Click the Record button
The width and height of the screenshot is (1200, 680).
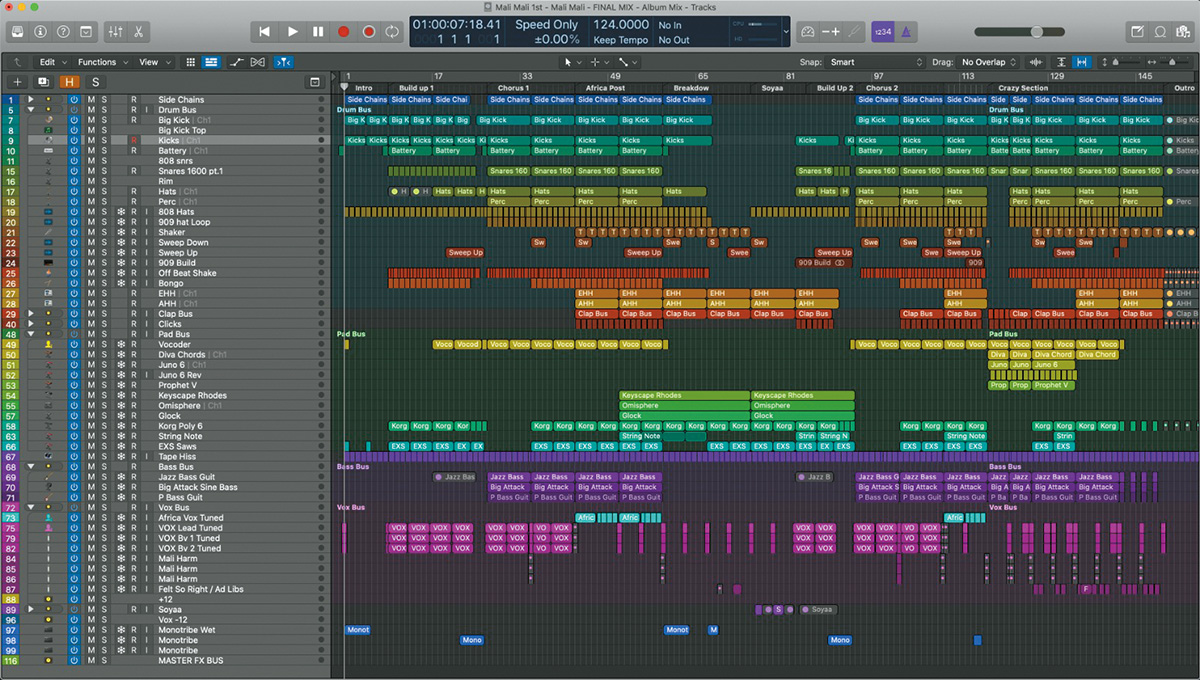coord(343,32)
